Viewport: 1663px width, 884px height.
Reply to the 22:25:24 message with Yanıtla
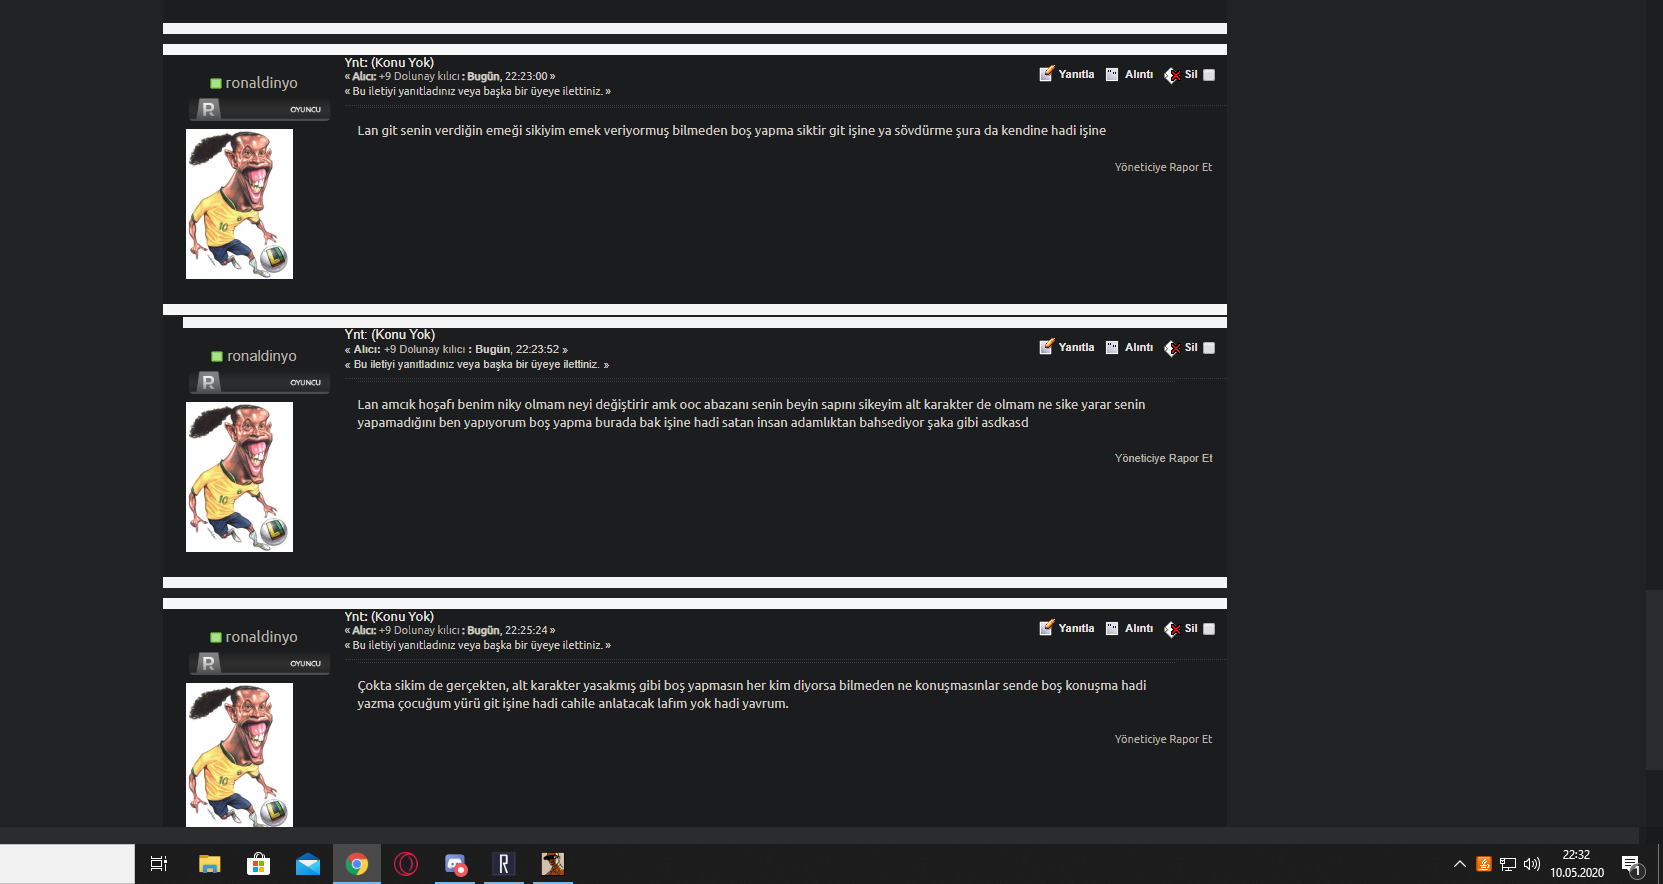click(x=1067, y=628)
